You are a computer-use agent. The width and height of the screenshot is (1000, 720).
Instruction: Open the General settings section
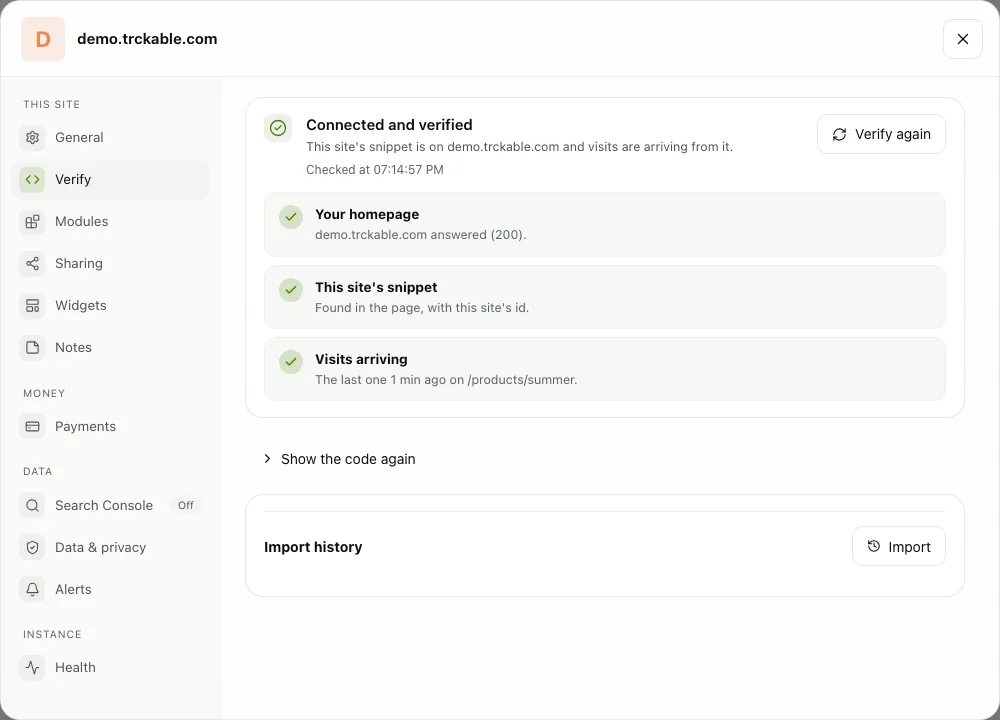tap(110, 137)
